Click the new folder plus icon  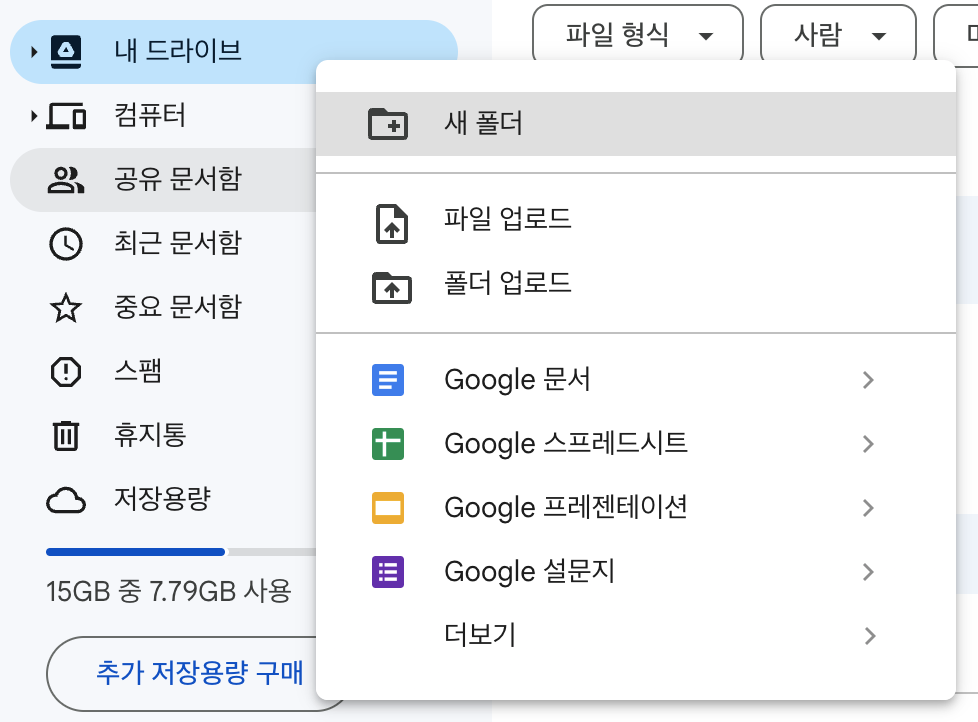click(388, 123)
